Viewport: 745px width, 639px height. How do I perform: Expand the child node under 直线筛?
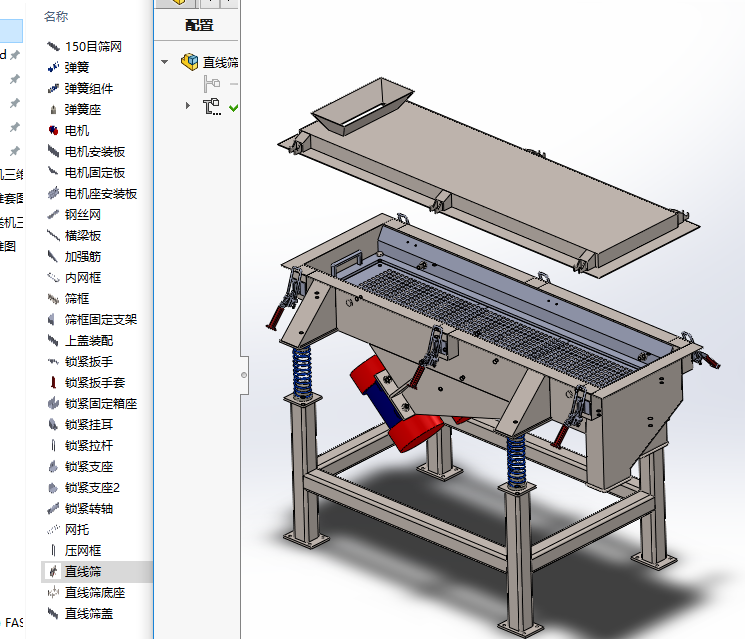click(x=188, y=105)
